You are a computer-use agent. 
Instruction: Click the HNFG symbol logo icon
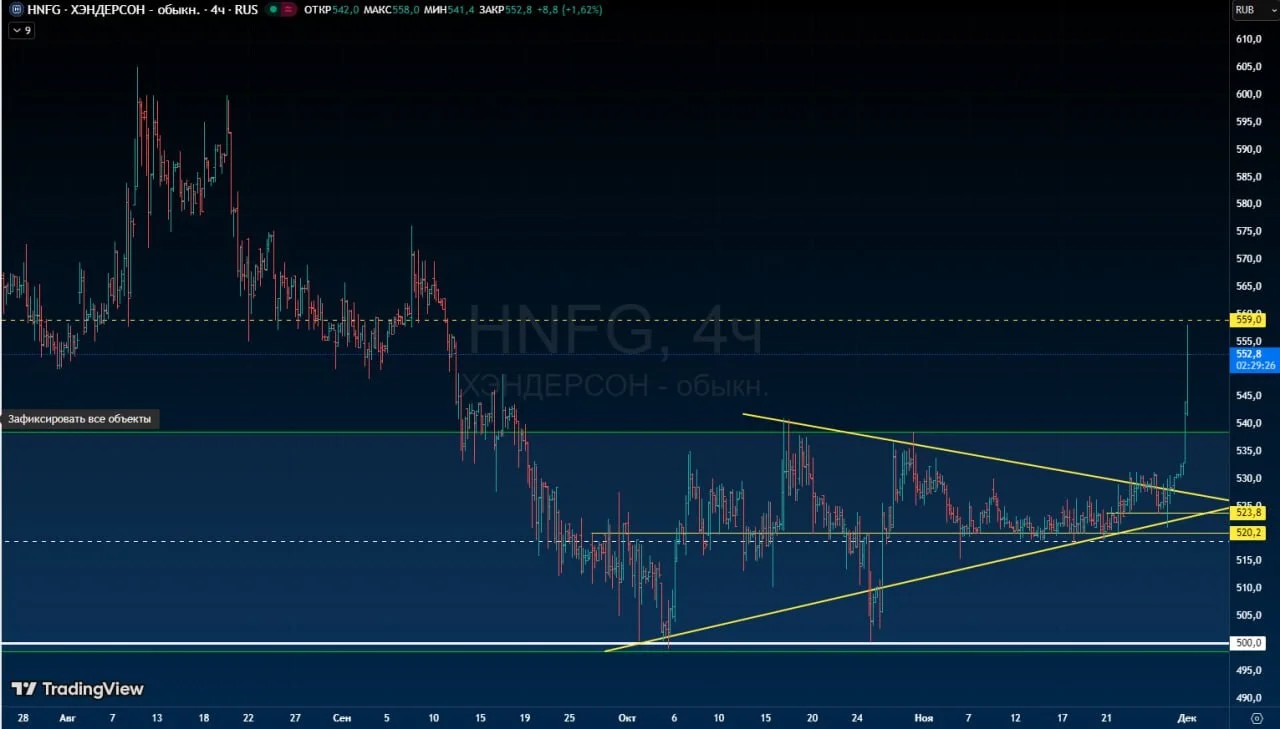16,10
